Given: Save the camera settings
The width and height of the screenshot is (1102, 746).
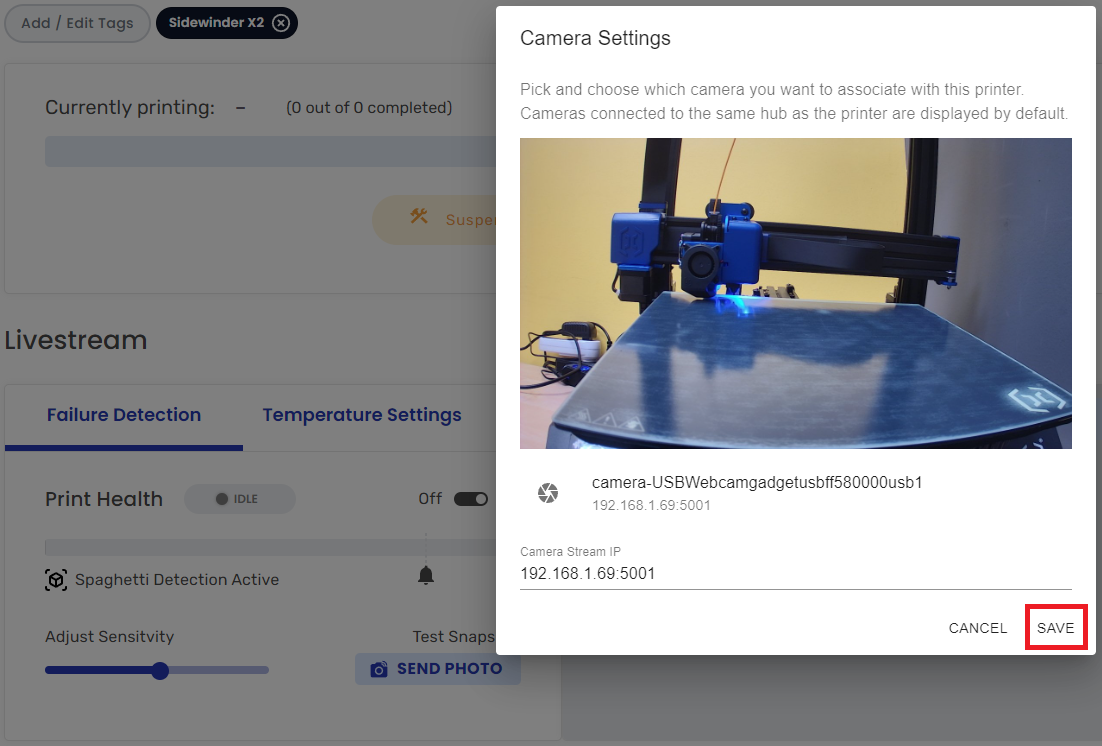Looking at the screenshot, I should (1056, 627).
